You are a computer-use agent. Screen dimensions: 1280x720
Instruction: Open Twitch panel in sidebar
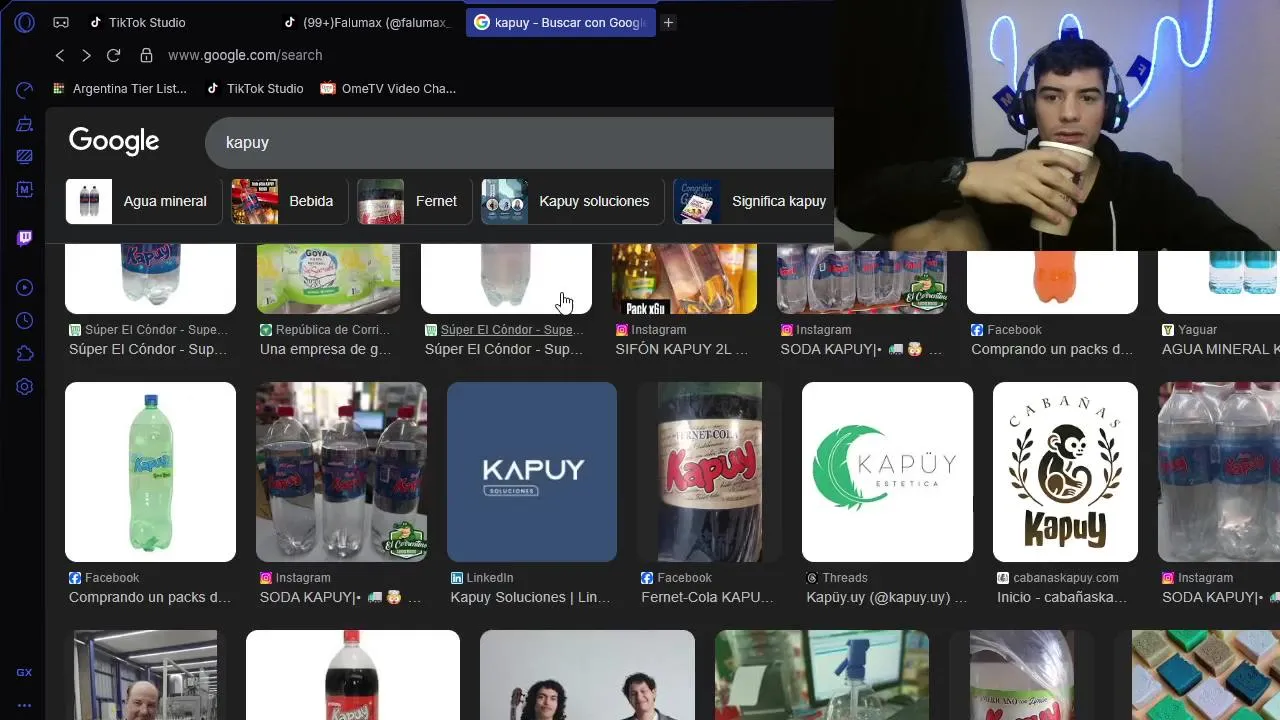24,238
